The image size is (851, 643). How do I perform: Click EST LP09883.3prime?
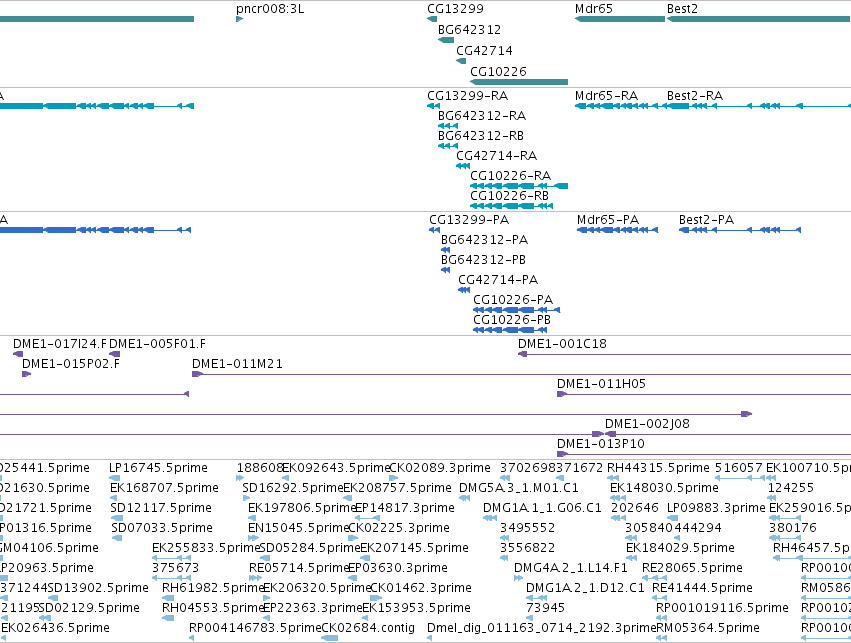(672, 518)
